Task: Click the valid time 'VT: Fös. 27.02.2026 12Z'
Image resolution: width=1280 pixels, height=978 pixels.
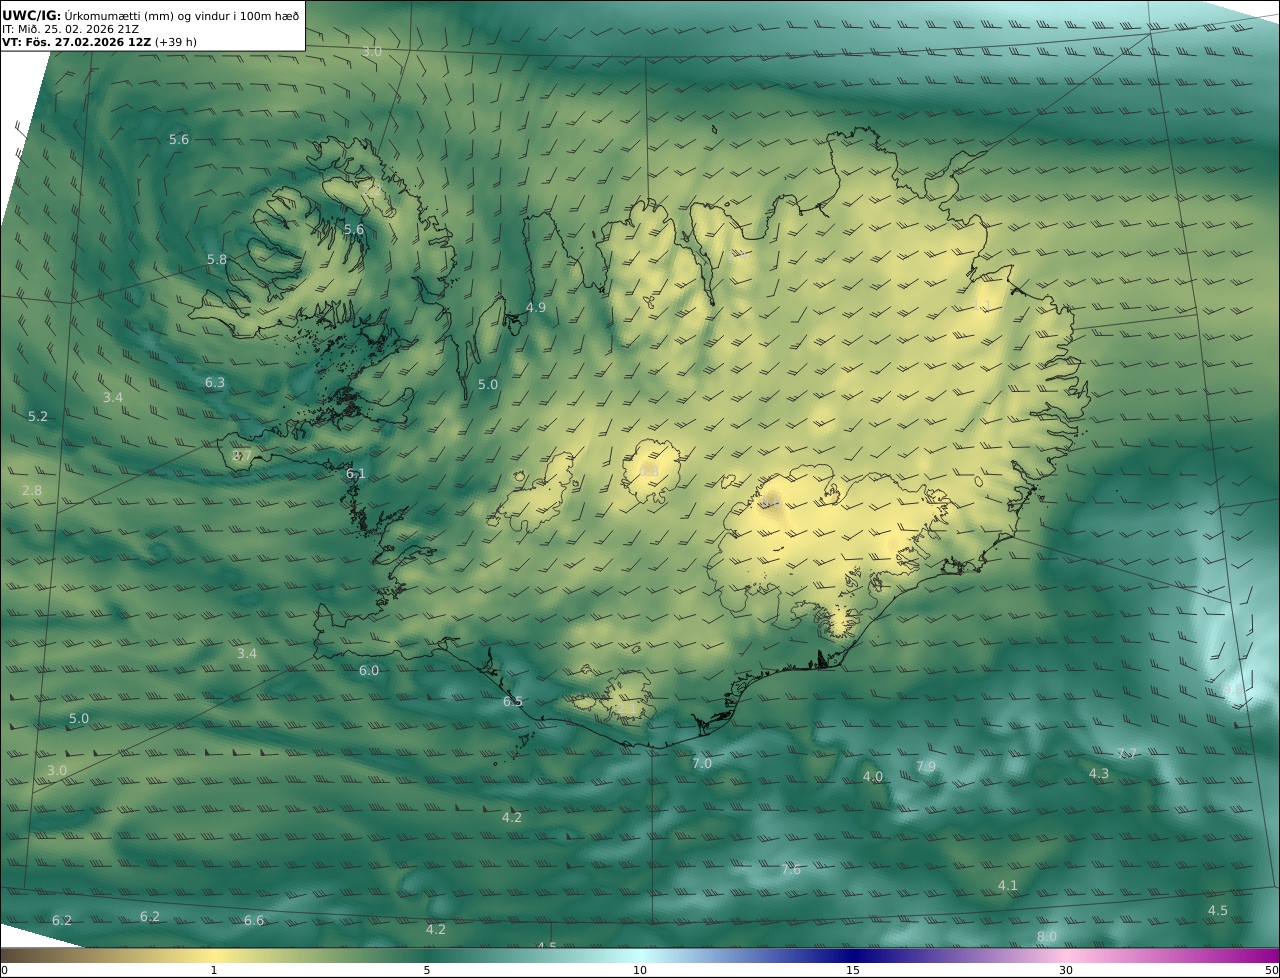Action: [x=77, y=42]
